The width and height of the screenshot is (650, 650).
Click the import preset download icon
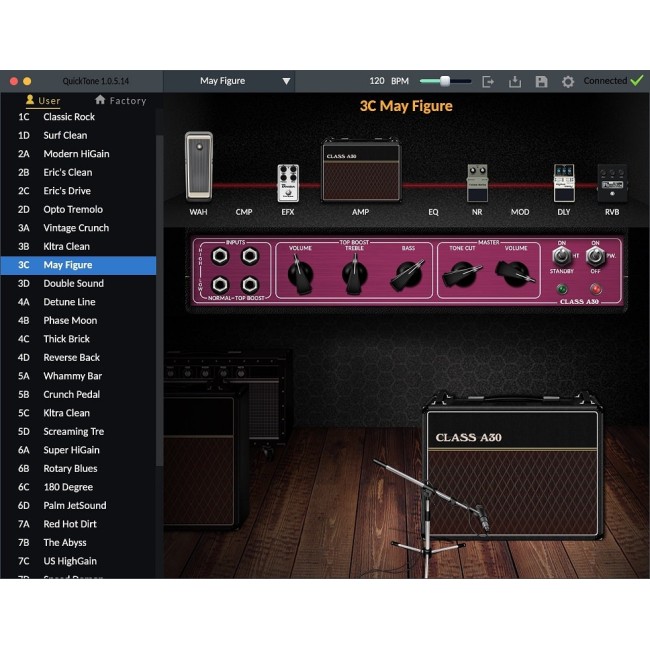[x=515, y=81]
